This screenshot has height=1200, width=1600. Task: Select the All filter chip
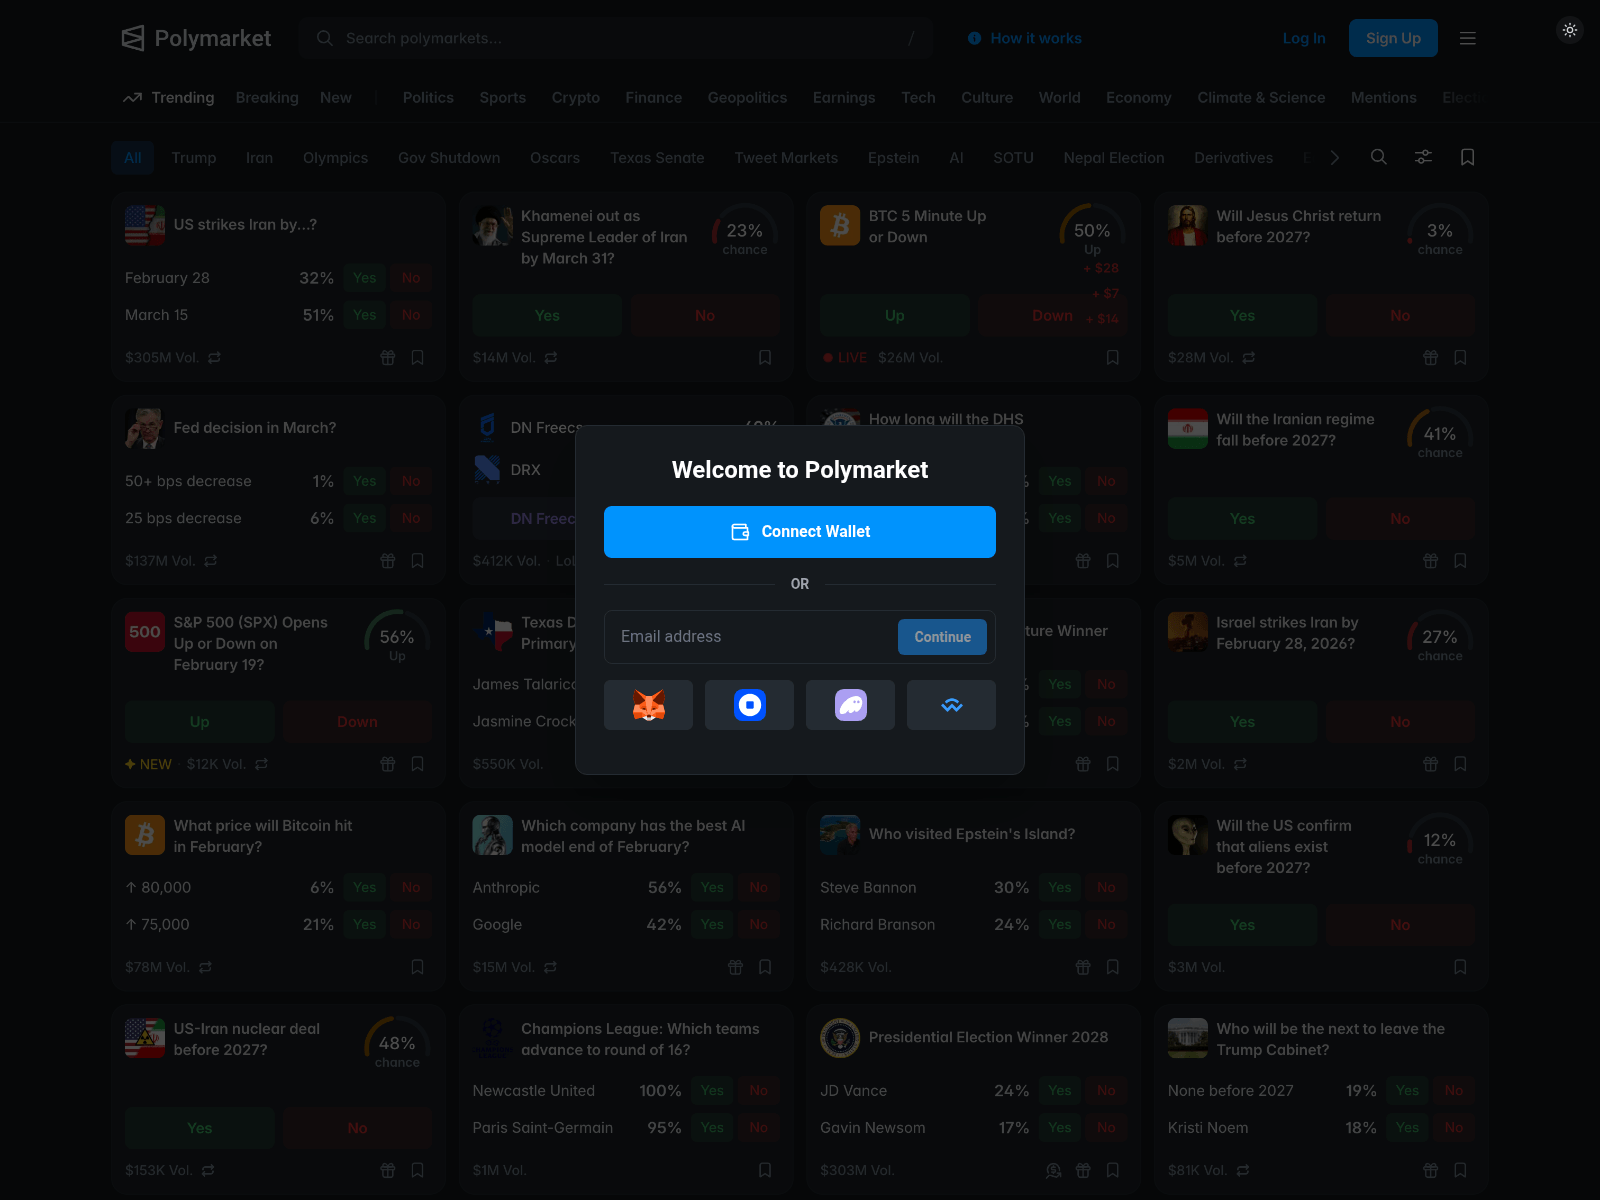coord(133,157)
